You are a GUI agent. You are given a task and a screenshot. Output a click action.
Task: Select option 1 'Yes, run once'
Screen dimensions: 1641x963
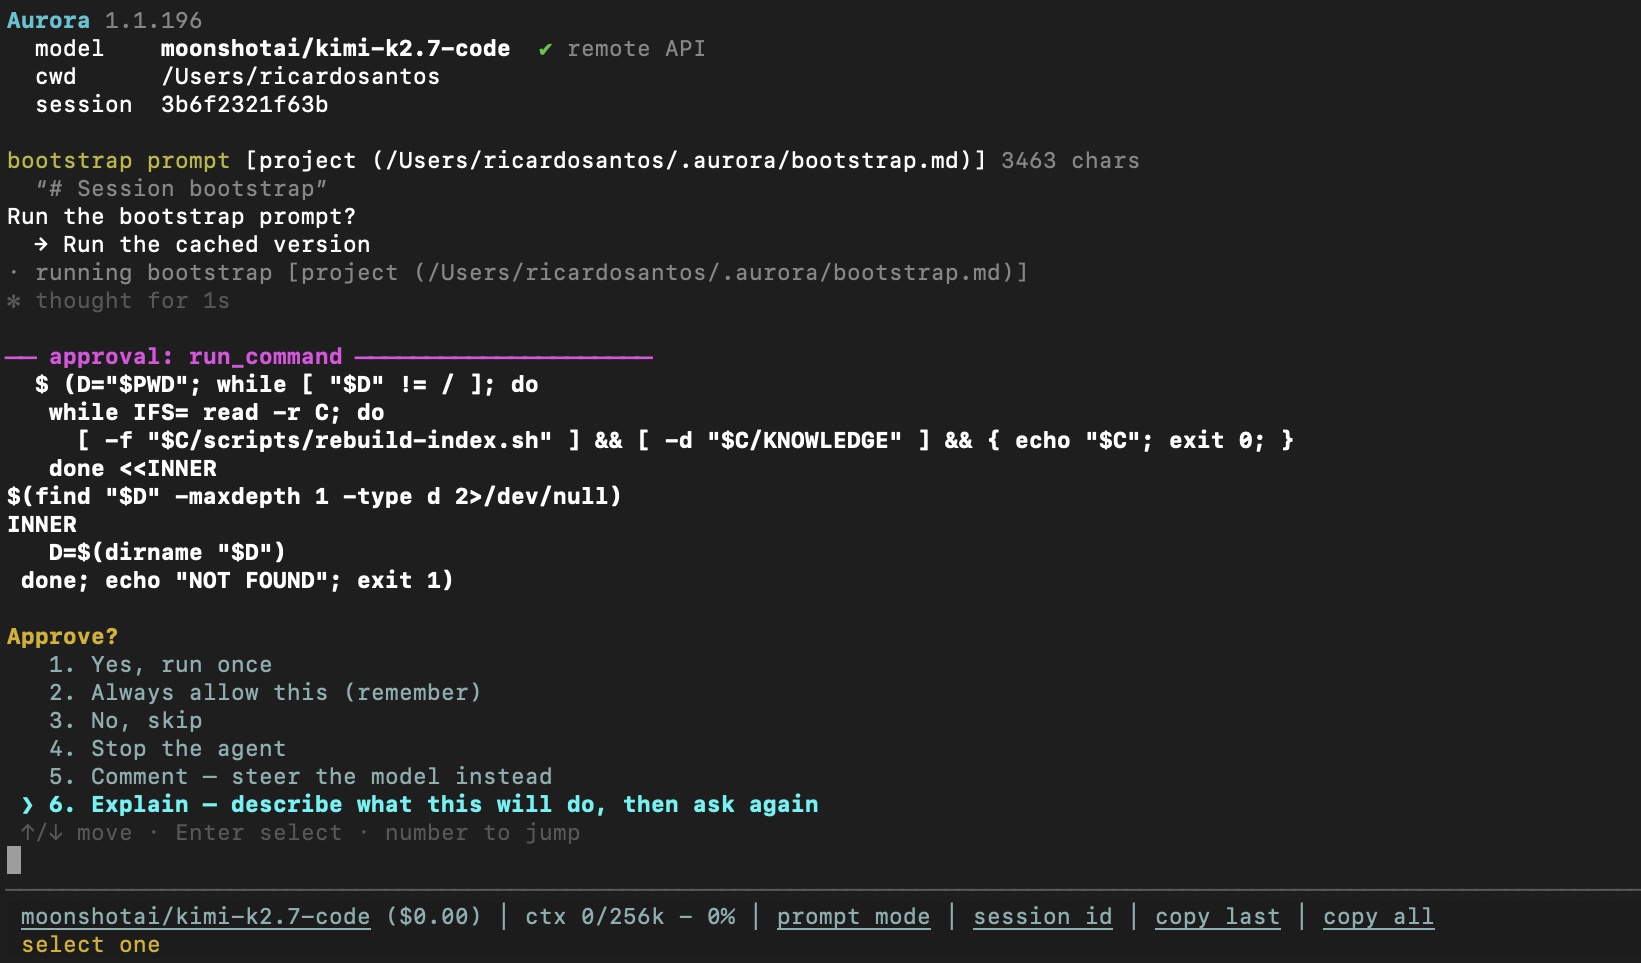(160, 665)
